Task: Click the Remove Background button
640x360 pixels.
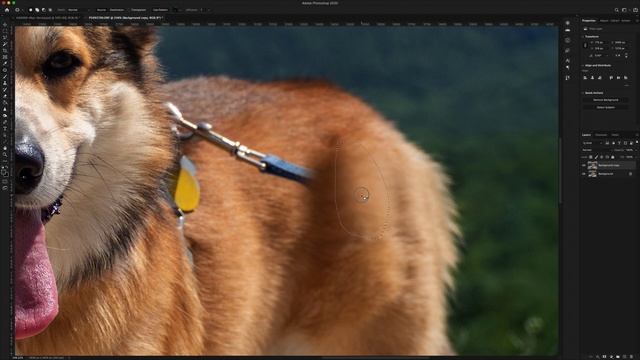Action: coord(606,100)
